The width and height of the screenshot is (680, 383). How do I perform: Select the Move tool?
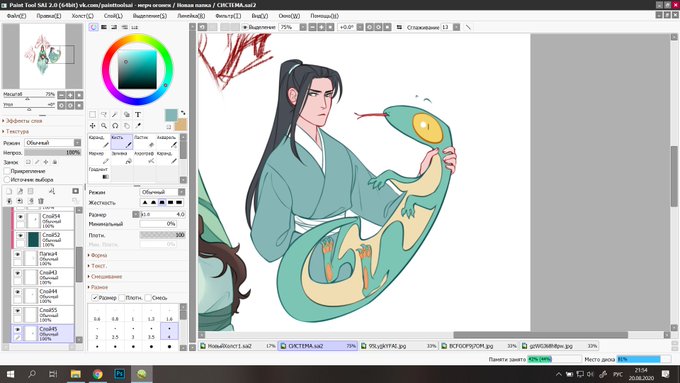click(x=92, y=126)
